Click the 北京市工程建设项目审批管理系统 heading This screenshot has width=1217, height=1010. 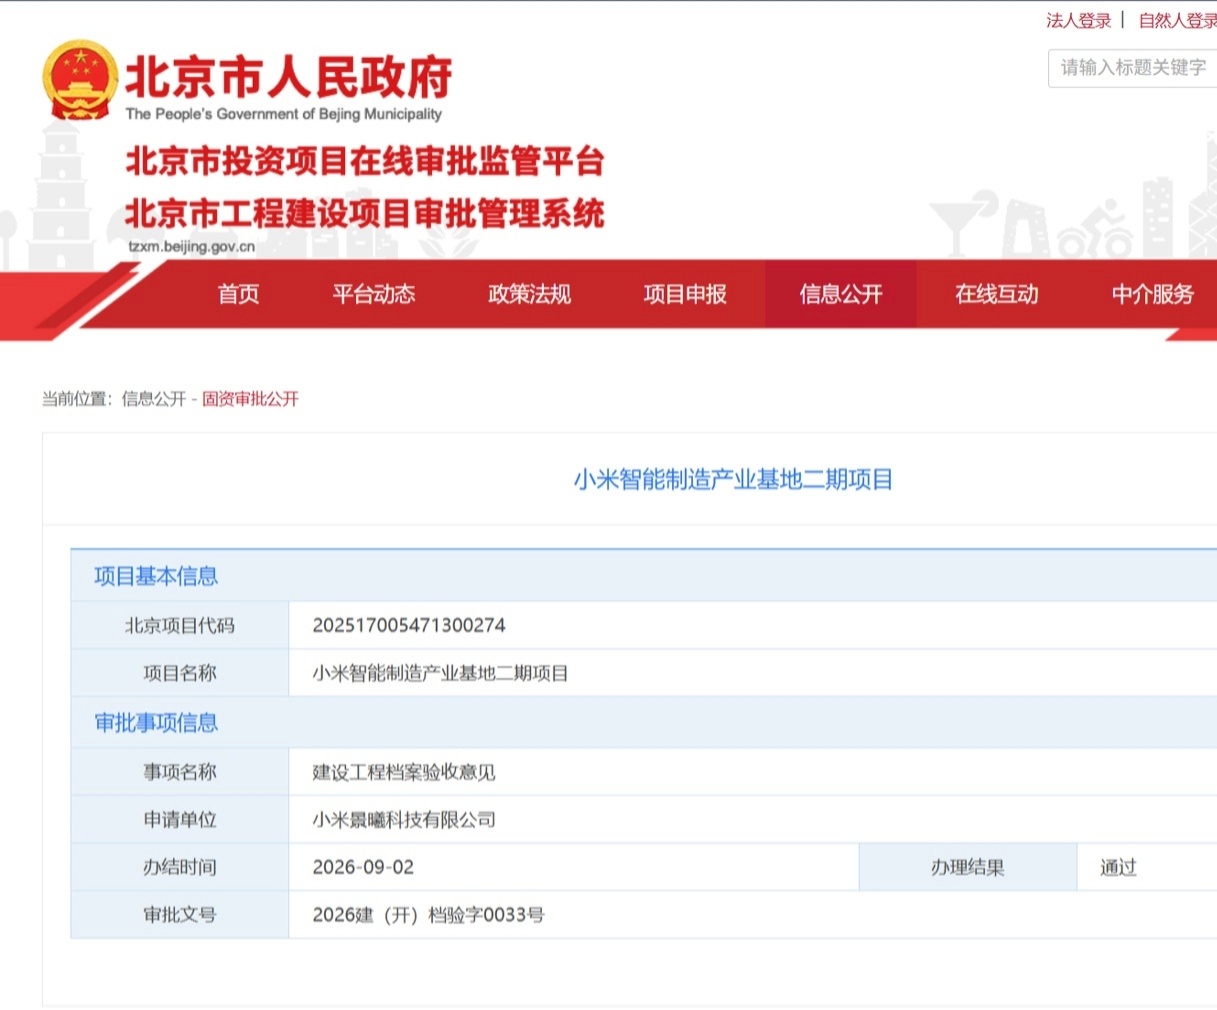tap(365, 213)
